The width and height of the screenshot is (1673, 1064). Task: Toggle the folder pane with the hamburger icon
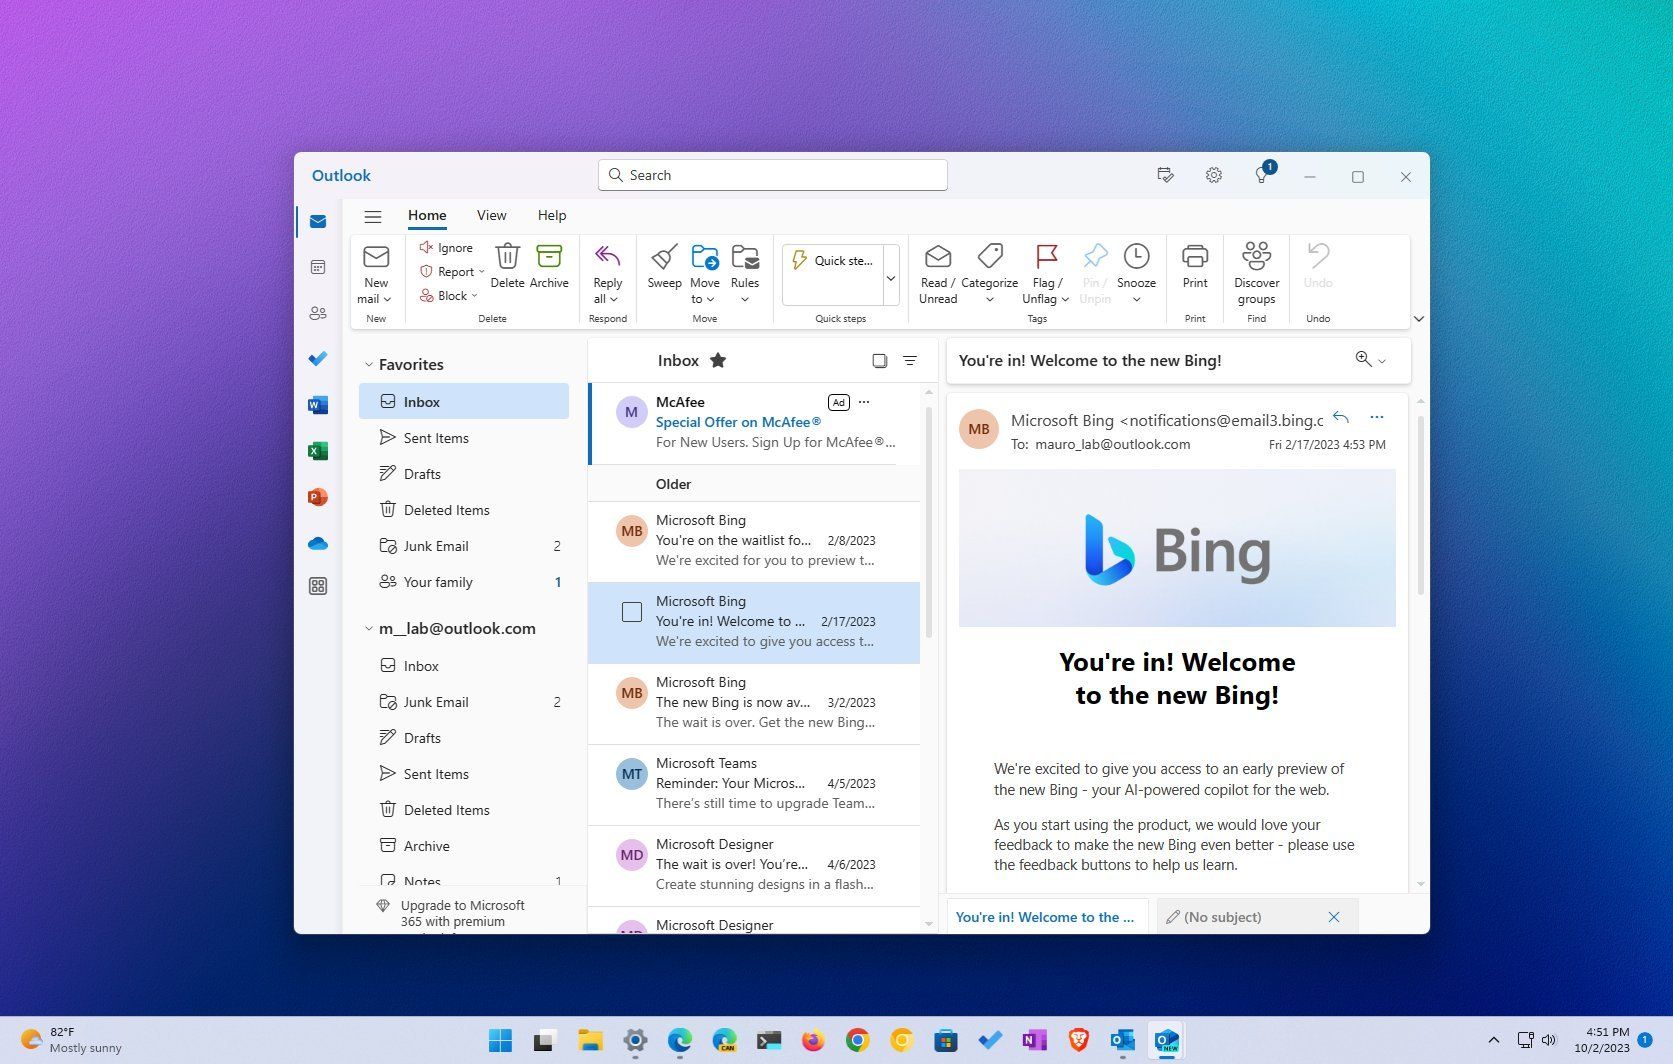click(373, 215)
